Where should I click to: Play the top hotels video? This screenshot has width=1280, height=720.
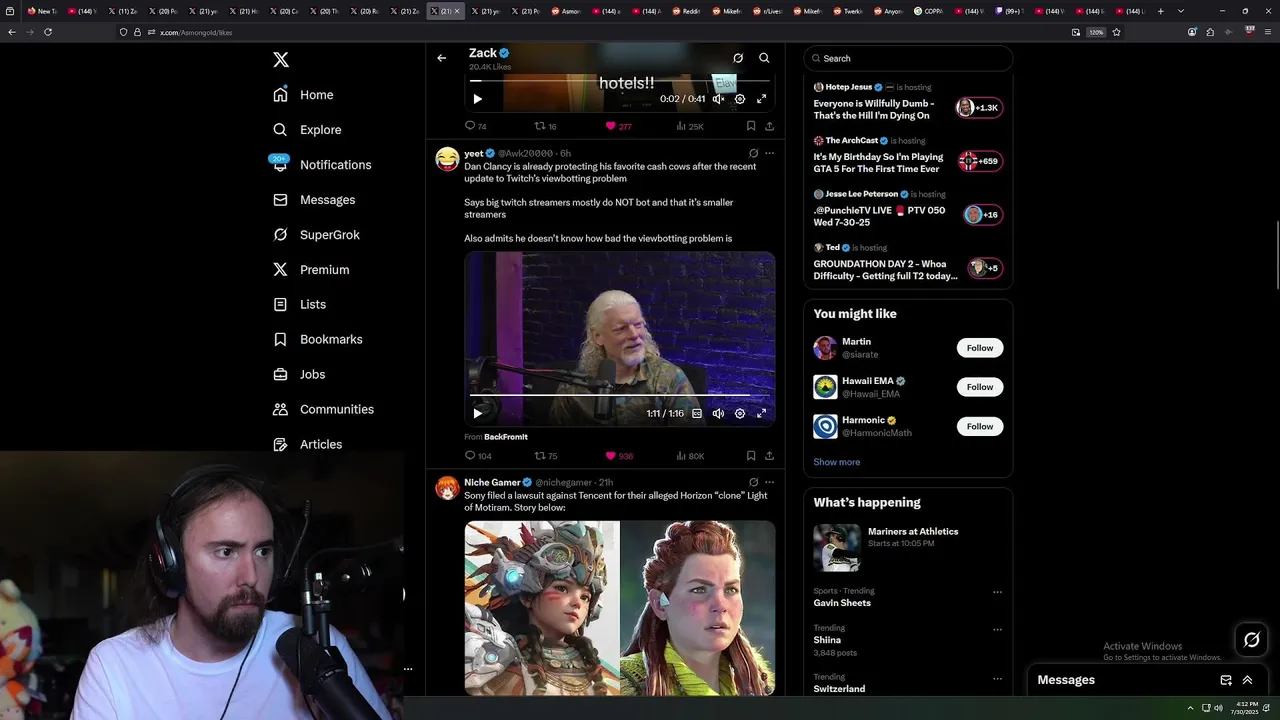[477, 99]
